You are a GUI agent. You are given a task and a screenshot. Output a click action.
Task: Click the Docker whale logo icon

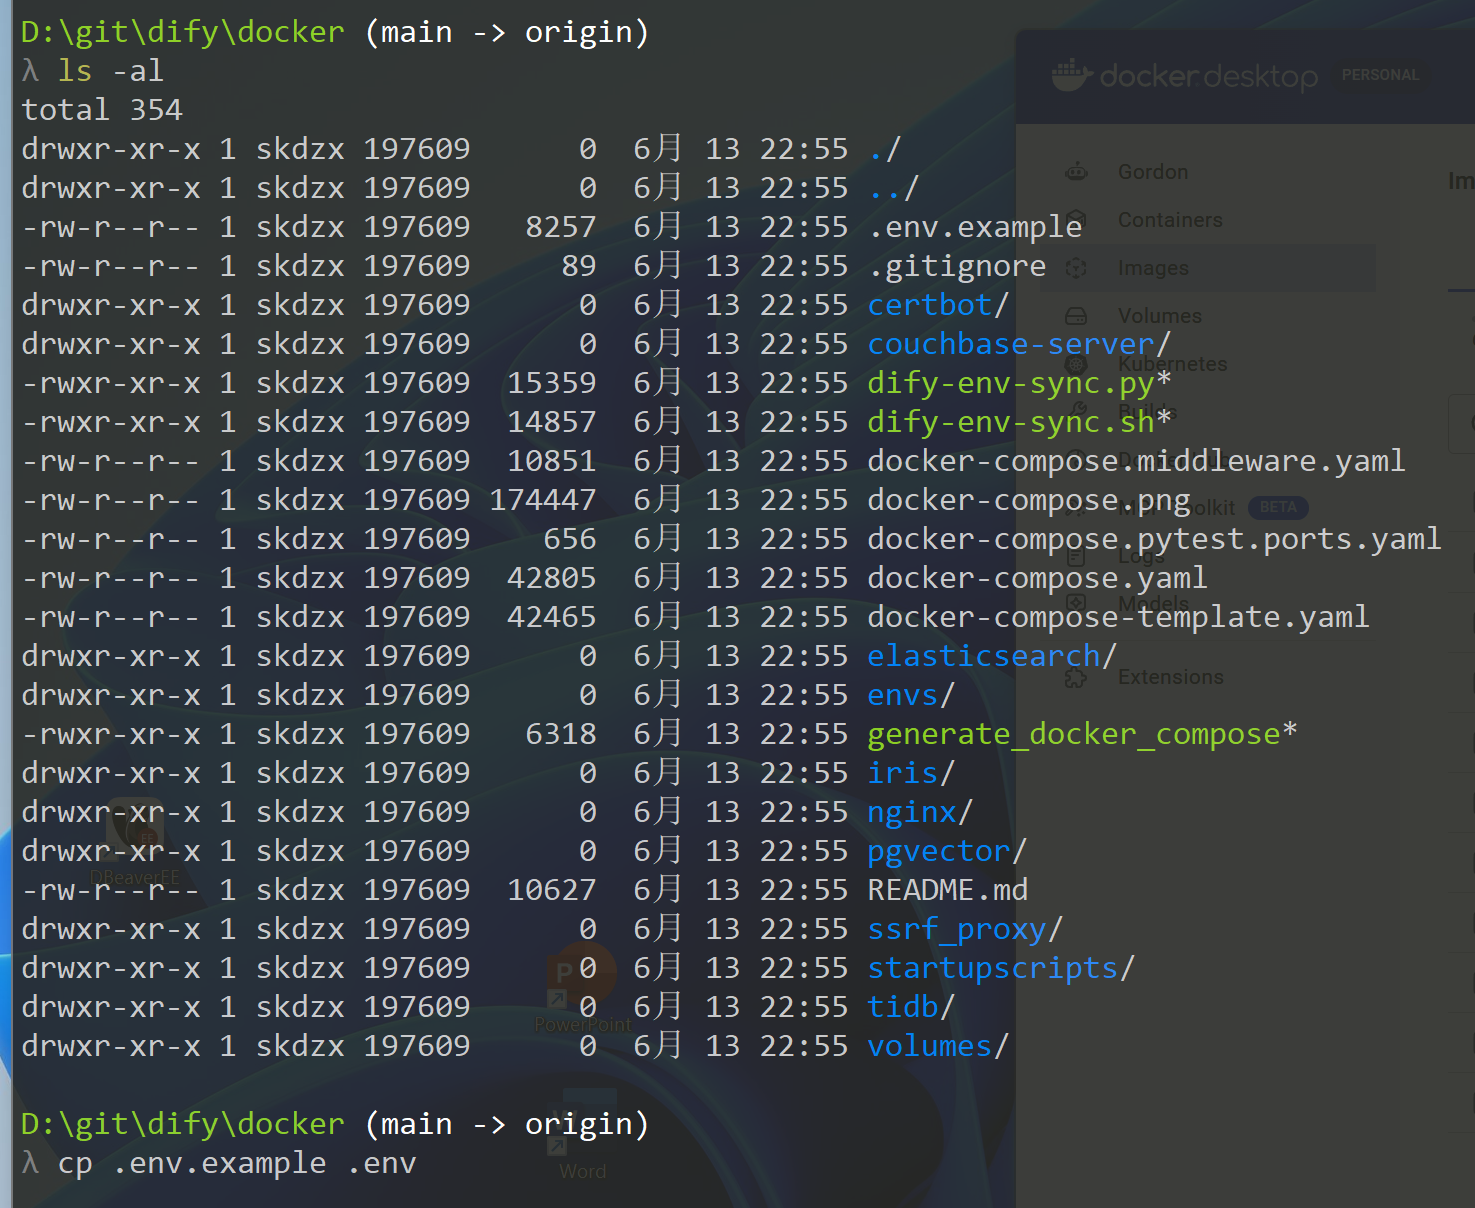tap(1071, 75)
